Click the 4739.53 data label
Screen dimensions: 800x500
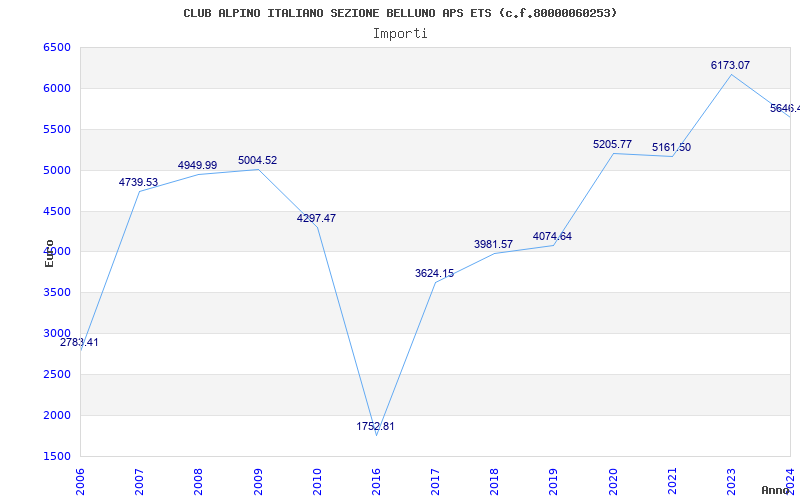pos(138,182)
